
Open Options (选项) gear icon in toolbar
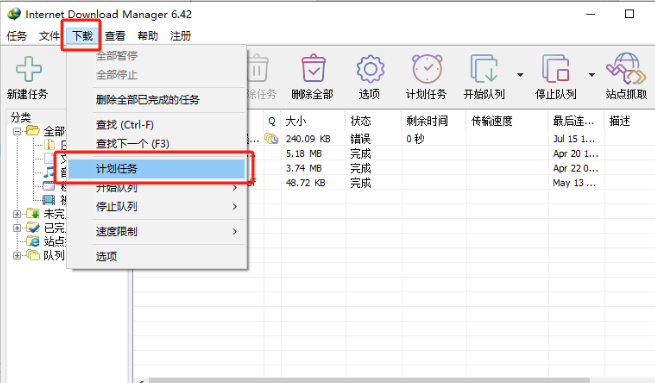370,69
